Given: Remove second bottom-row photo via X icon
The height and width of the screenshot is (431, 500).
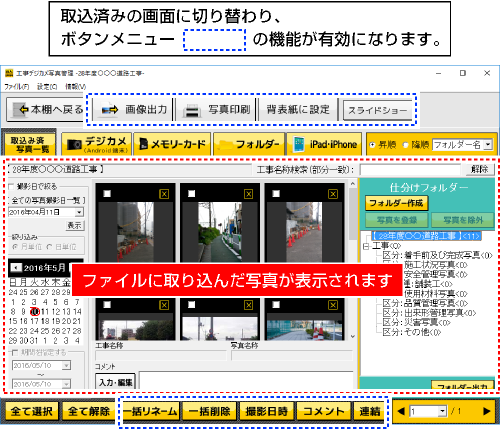Looking at the screenshot, I should (248, 305).
